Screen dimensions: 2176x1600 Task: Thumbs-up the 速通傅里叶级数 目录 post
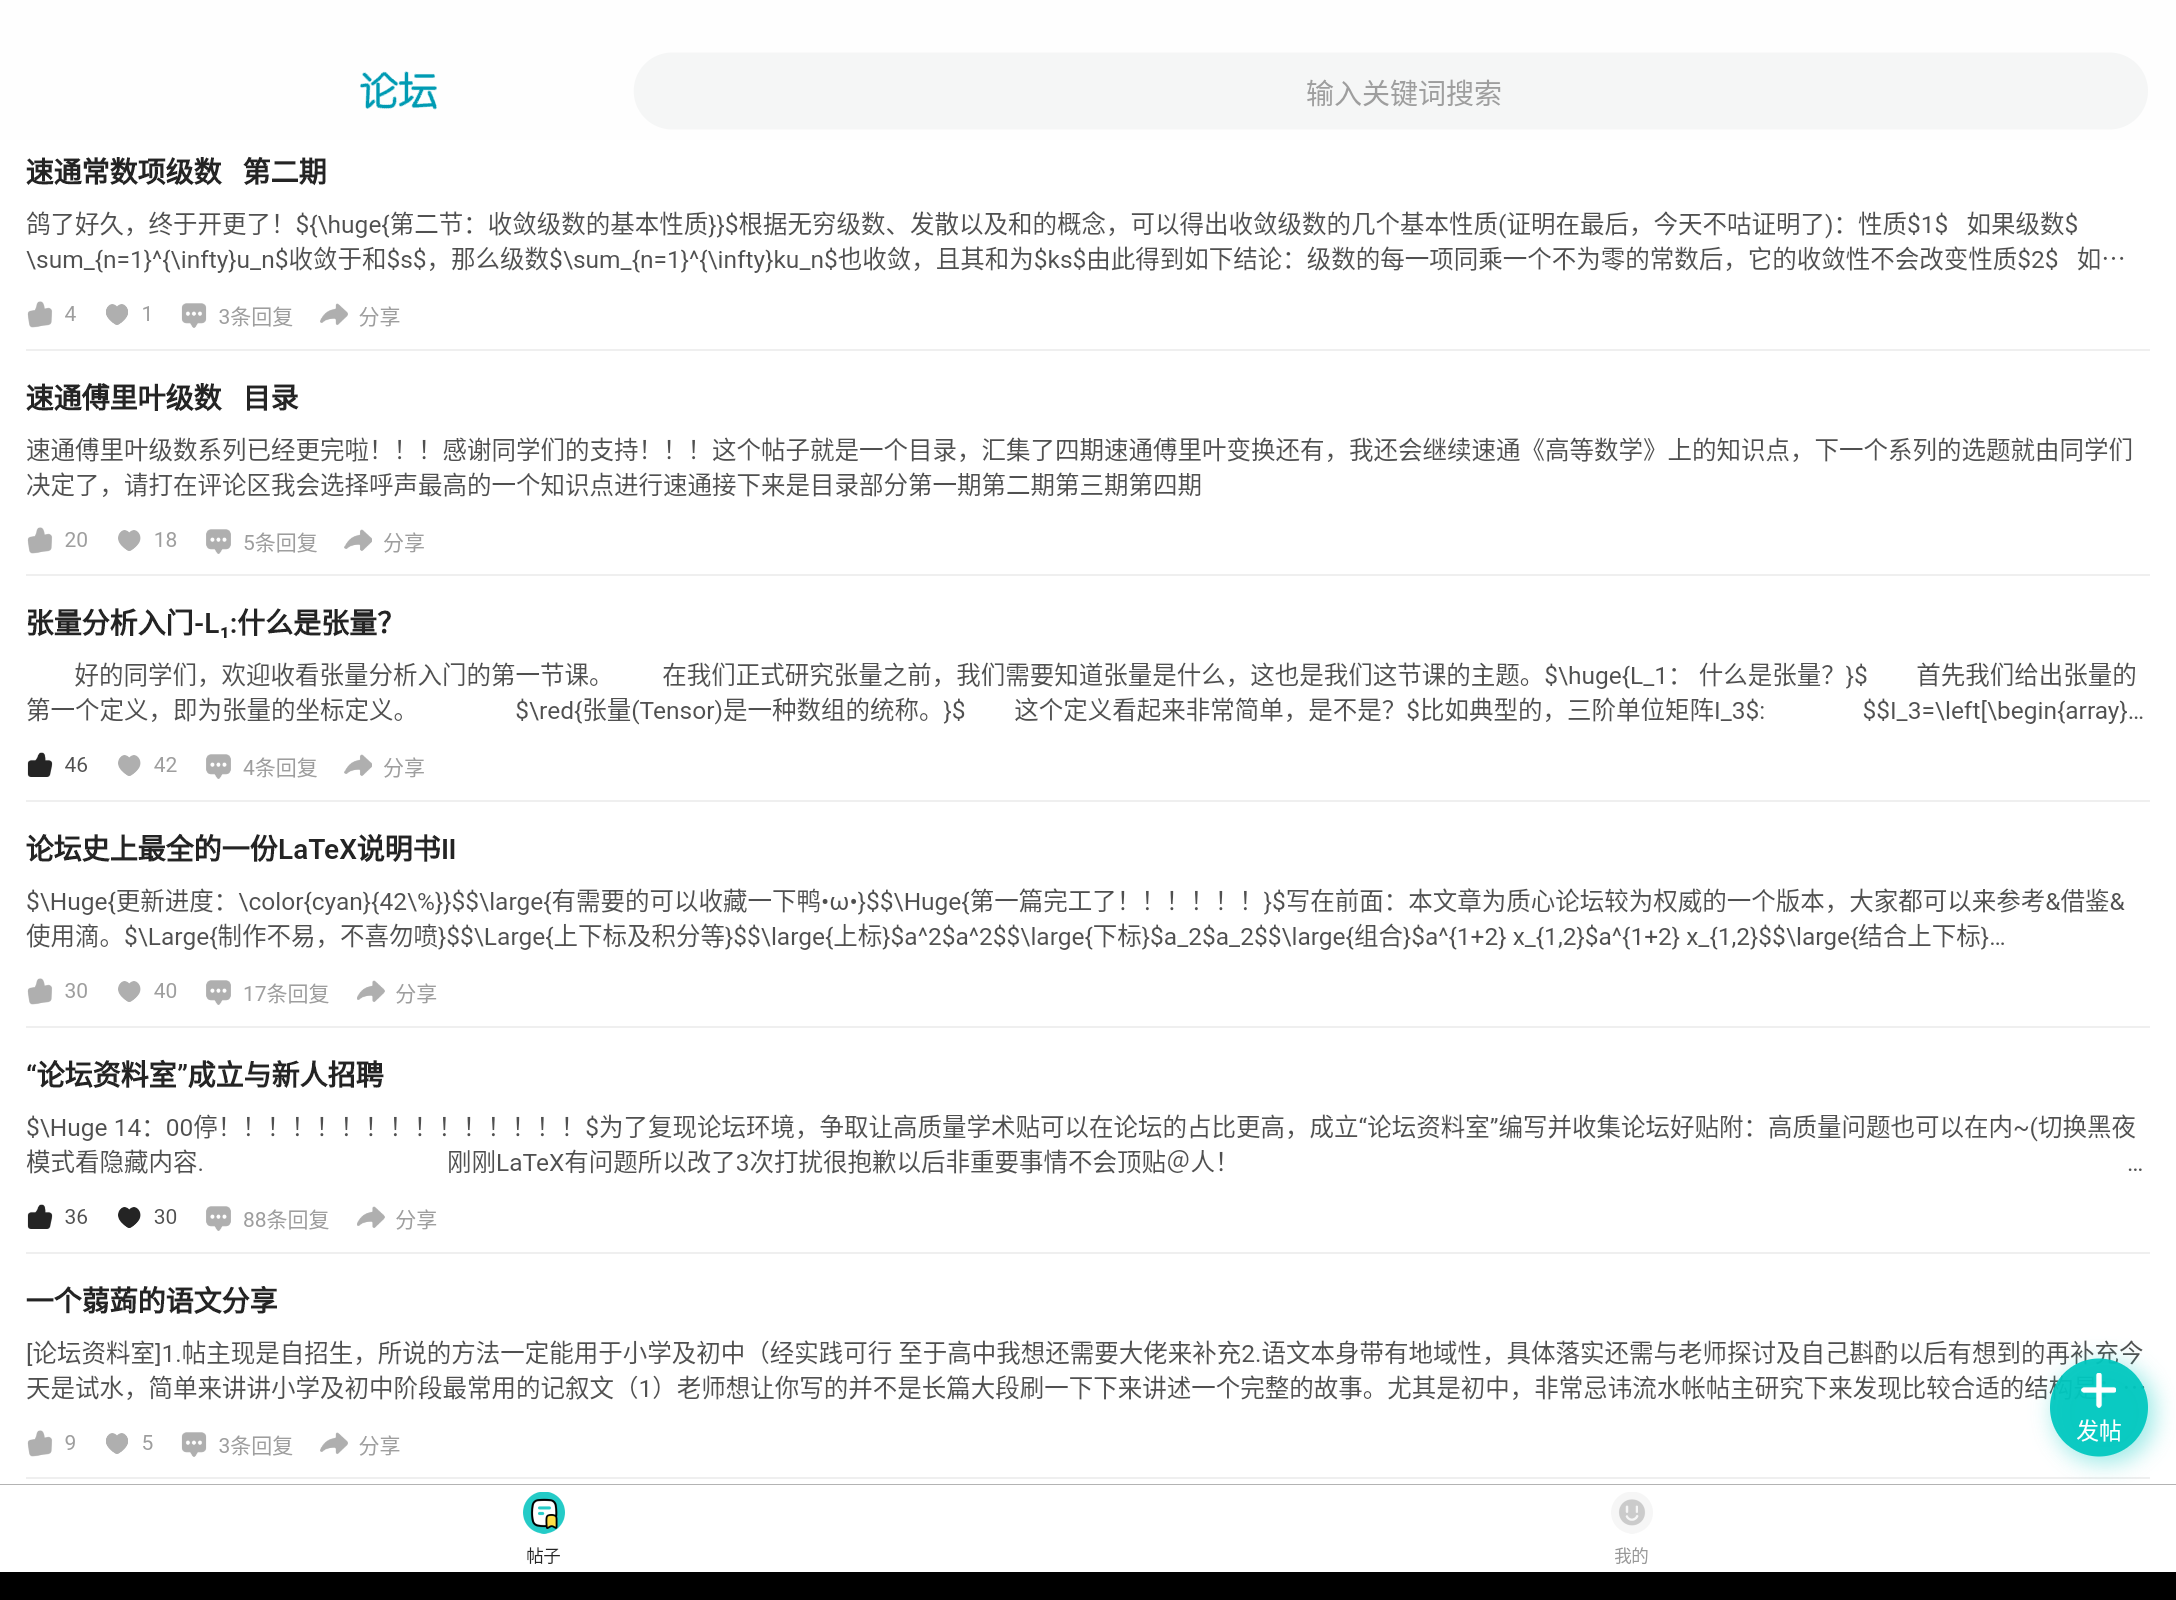click(40, 541)
